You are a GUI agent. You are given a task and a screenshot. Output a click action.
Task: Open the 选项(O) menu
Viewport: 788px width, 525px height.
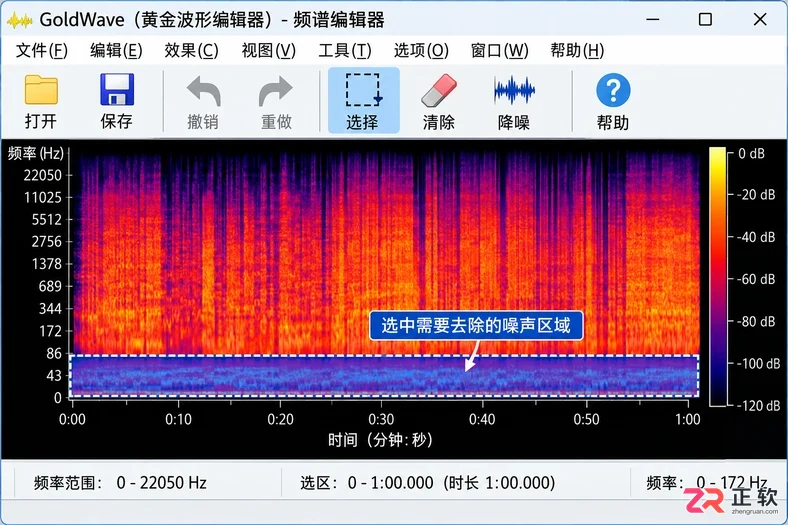pyautogui.click(x=421, y=50)
